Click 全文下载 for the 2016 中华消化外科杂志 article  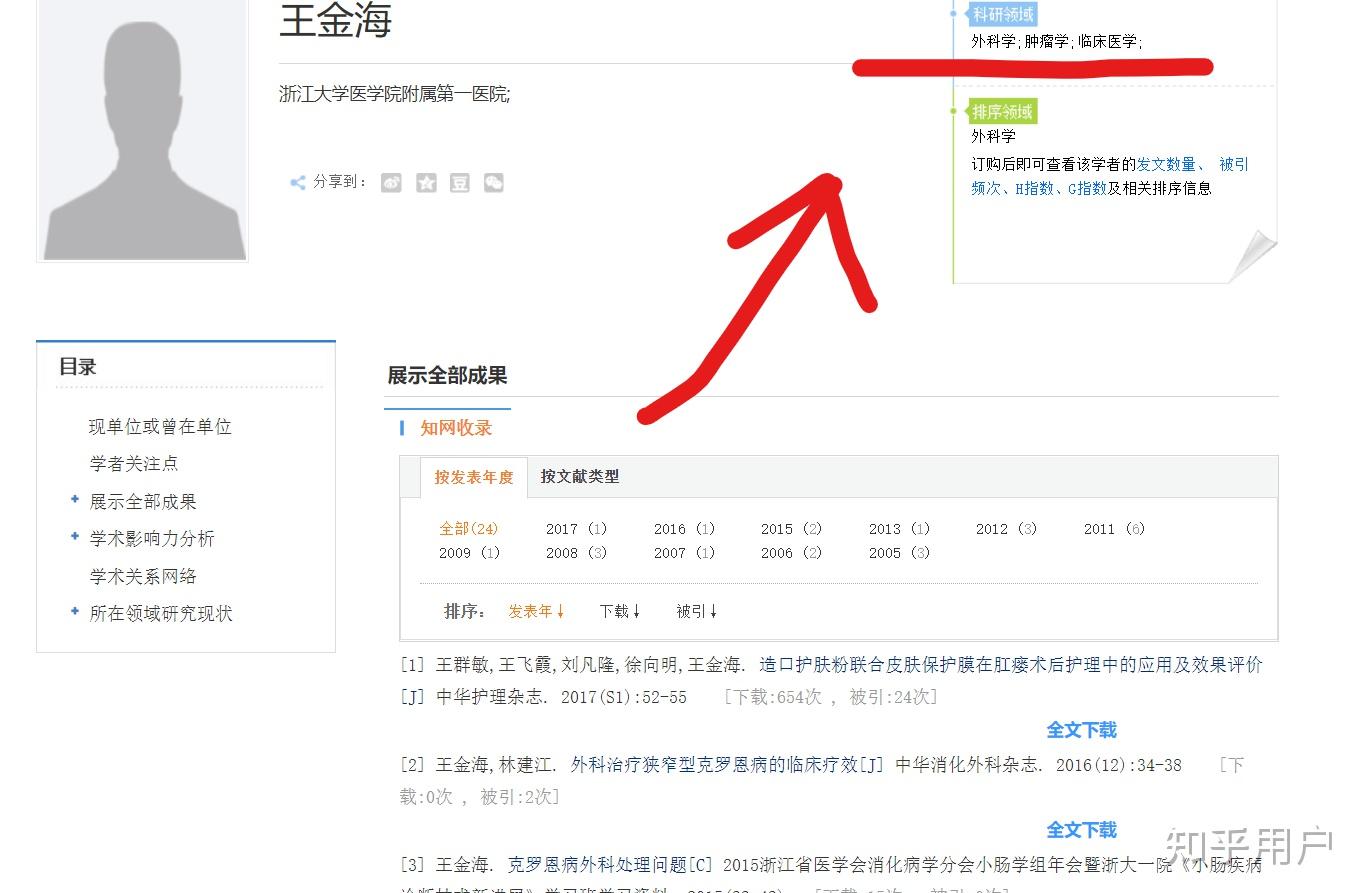coord(1082,830)
